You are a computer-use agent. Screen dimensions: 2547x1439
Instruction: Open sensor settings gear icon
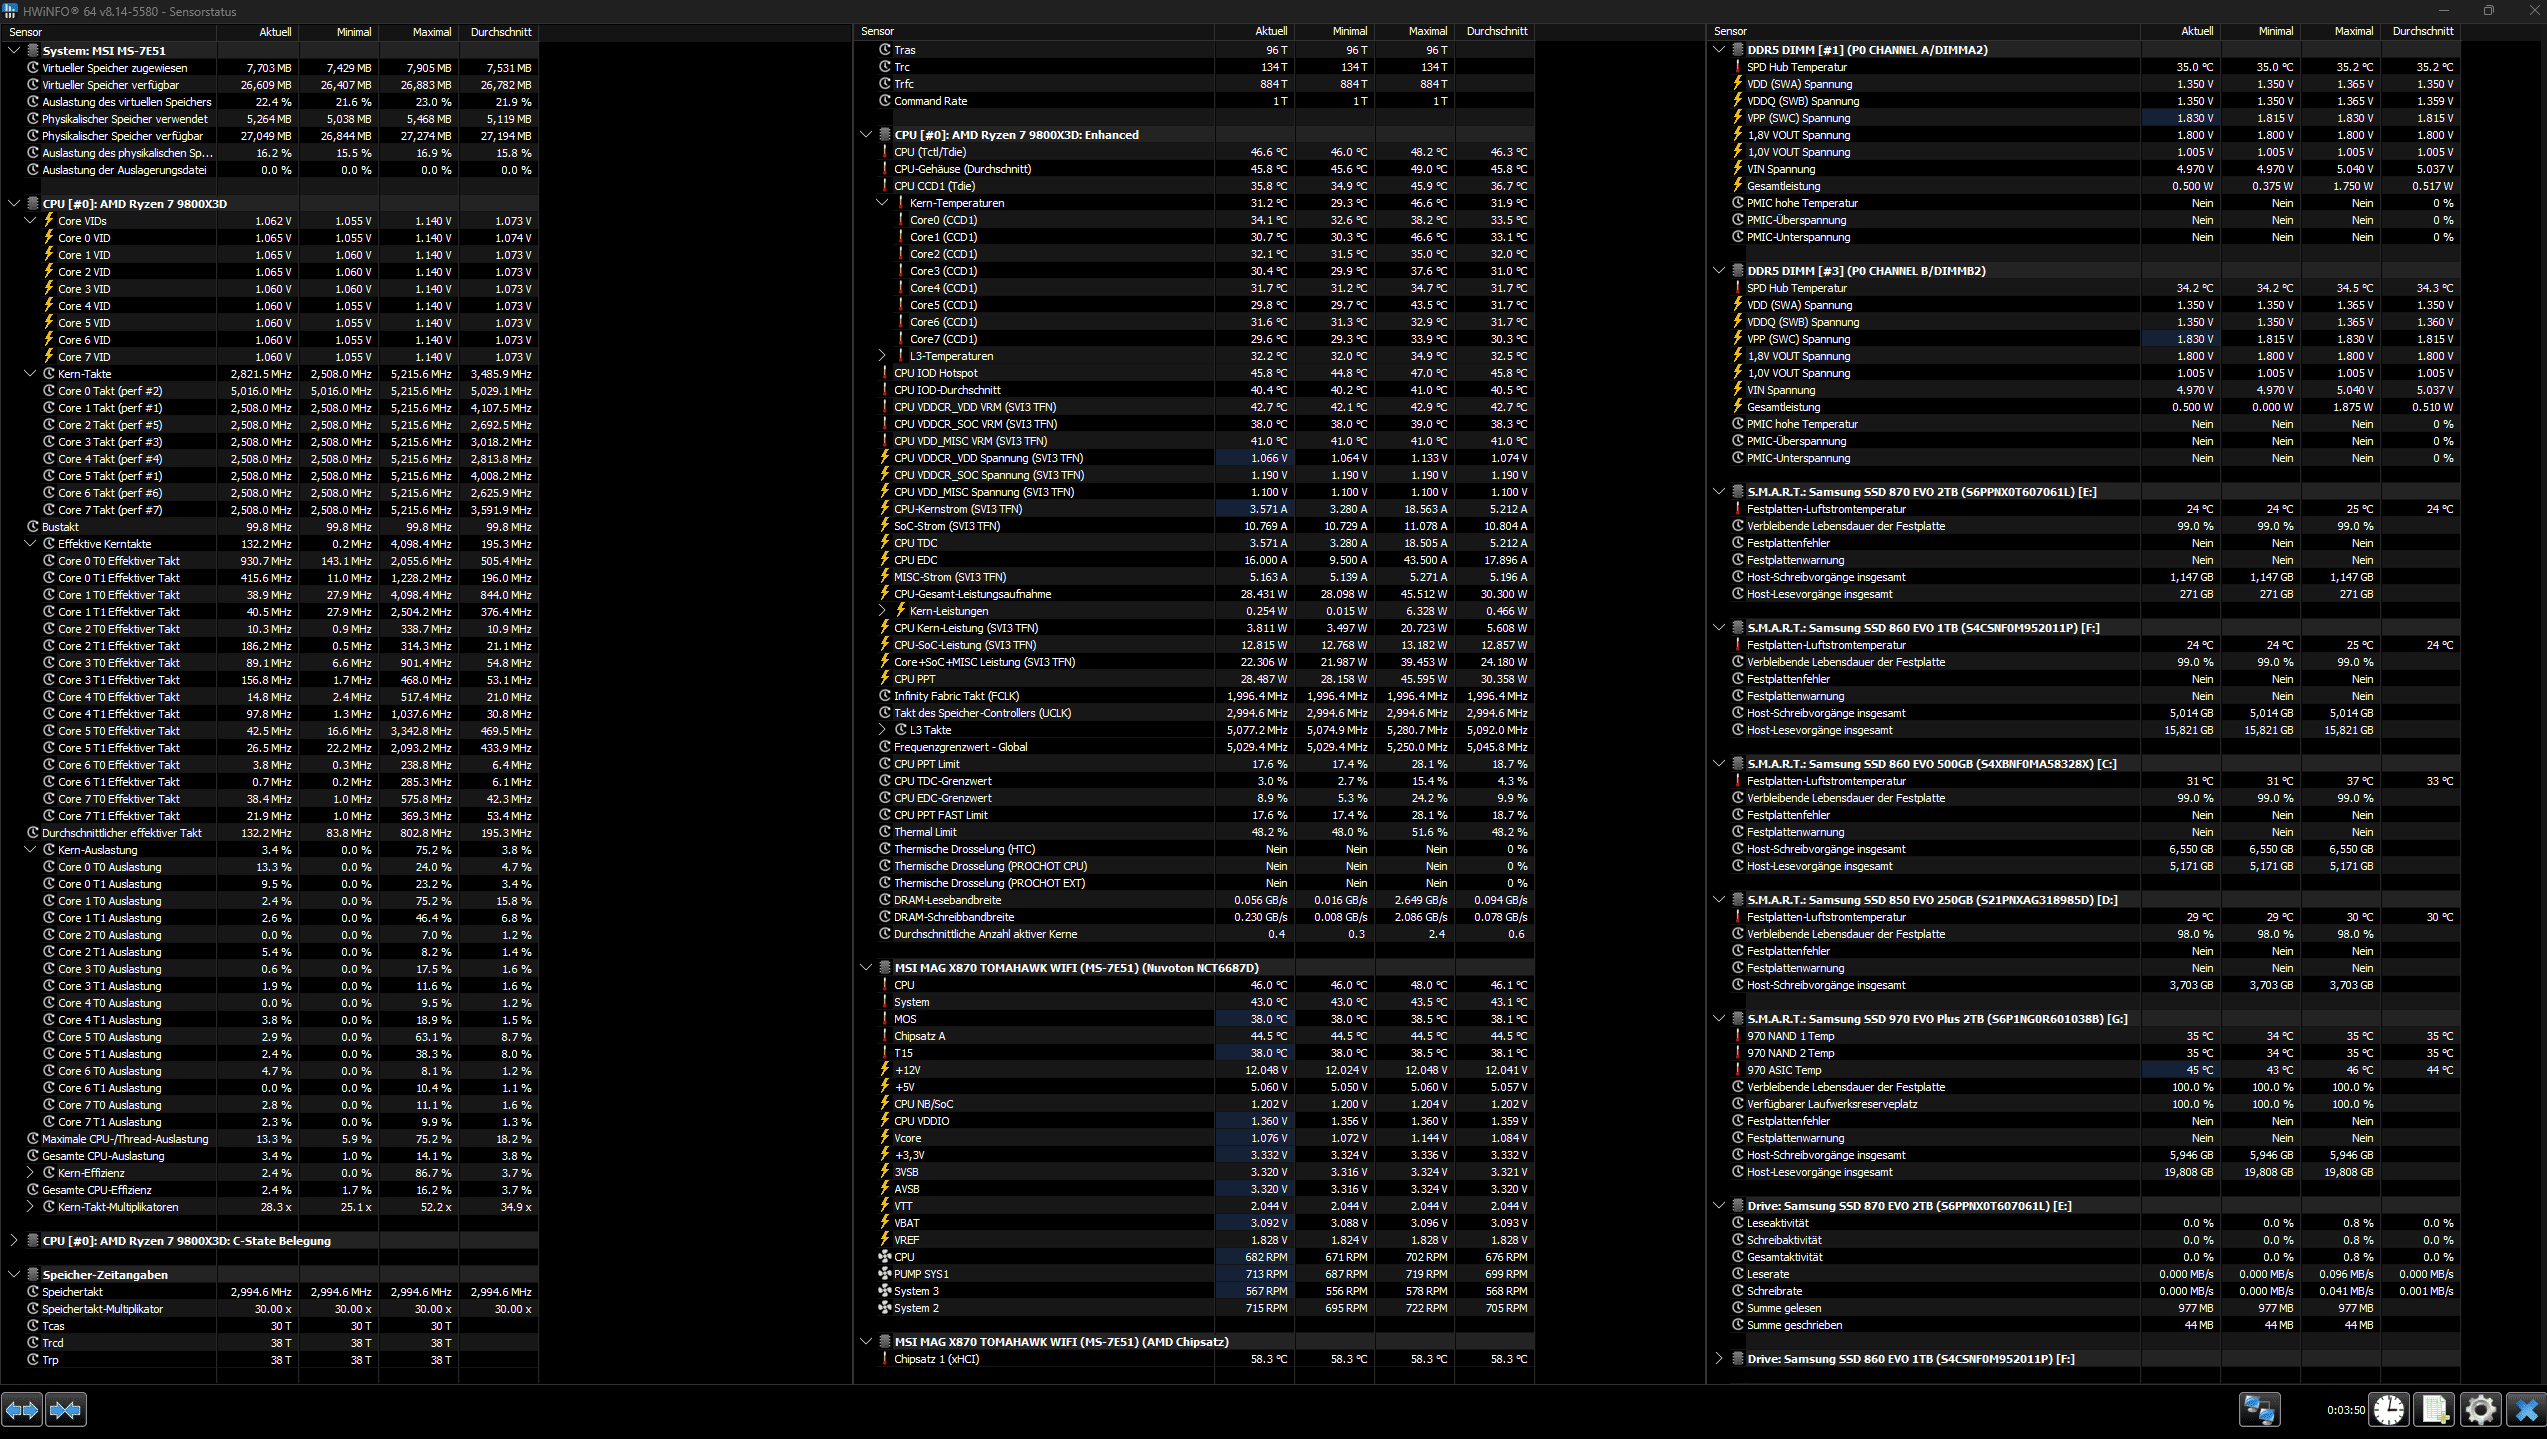2480,1410
